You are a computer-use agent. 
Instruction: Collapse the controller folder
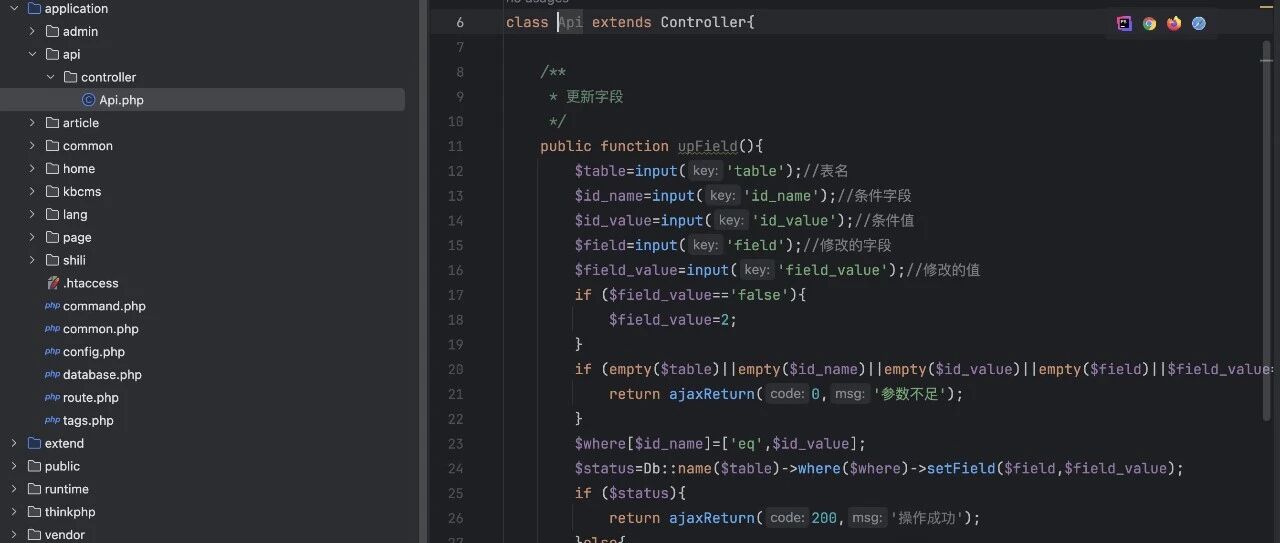point(50,77)
